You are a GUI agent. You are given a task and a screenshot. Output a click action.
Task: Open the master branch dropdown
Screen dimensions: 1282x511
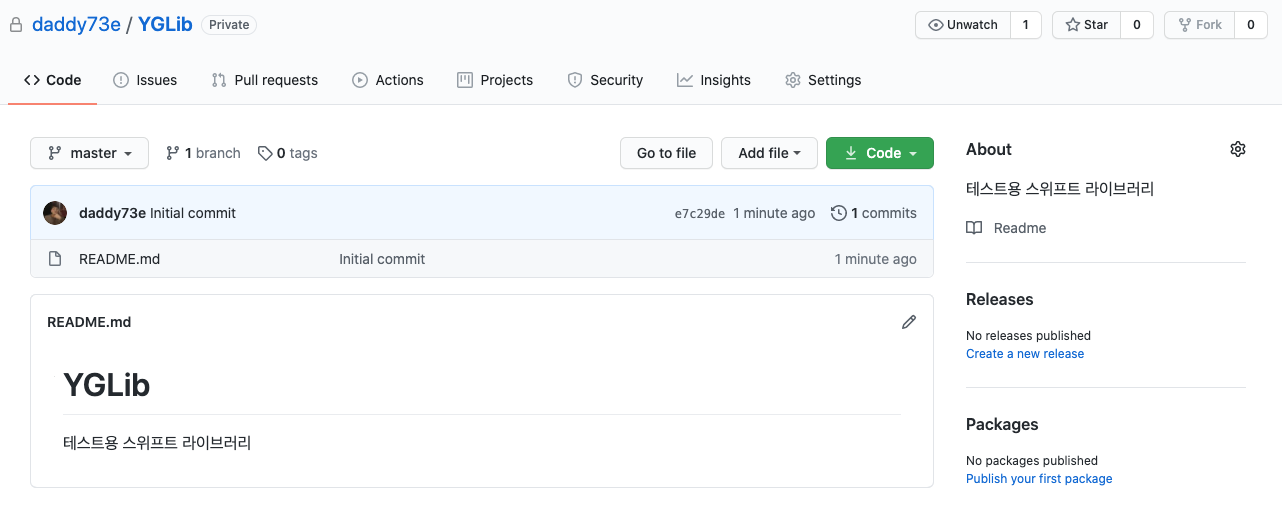pos(90,153)
